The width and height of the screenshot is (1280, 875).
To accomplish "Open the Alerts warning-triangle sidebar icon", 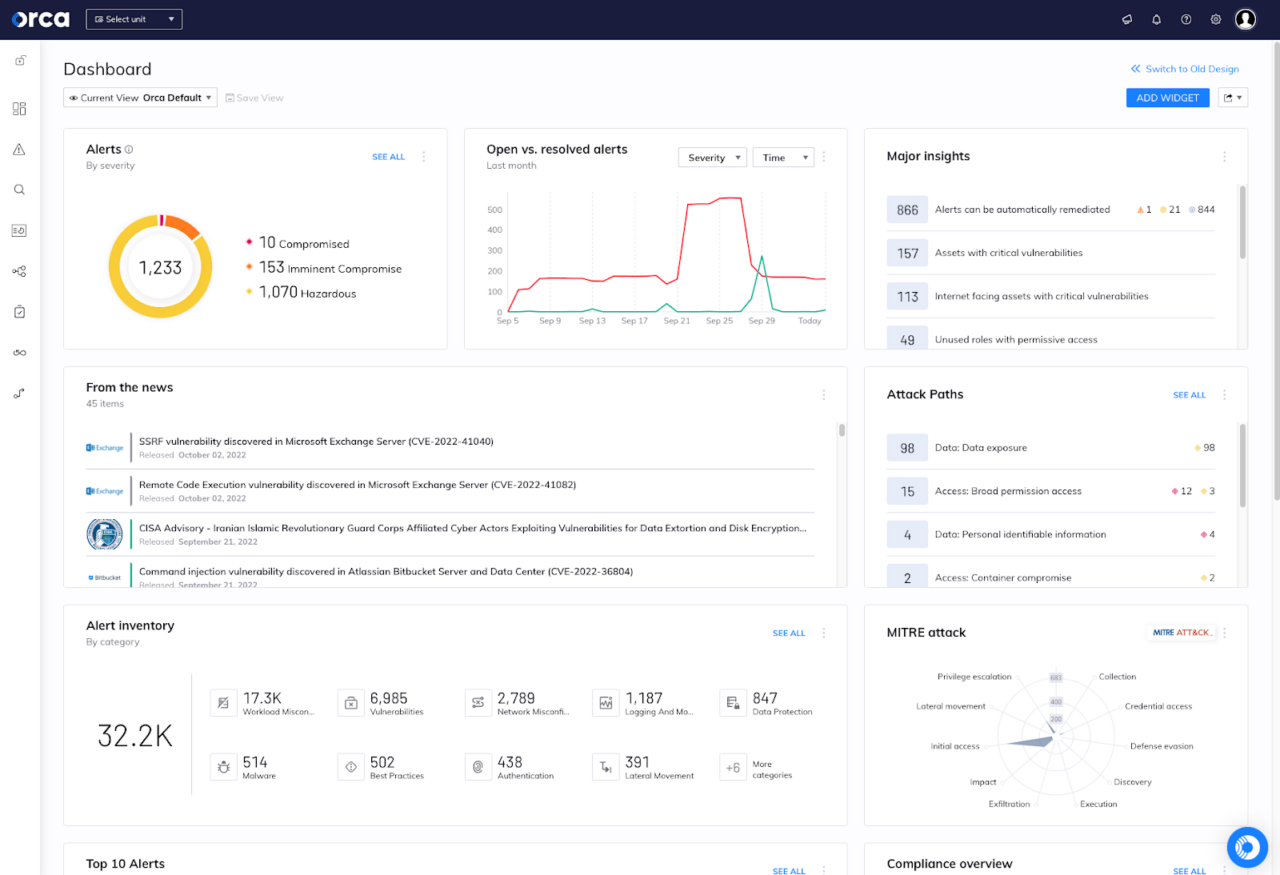I will 19,150.
